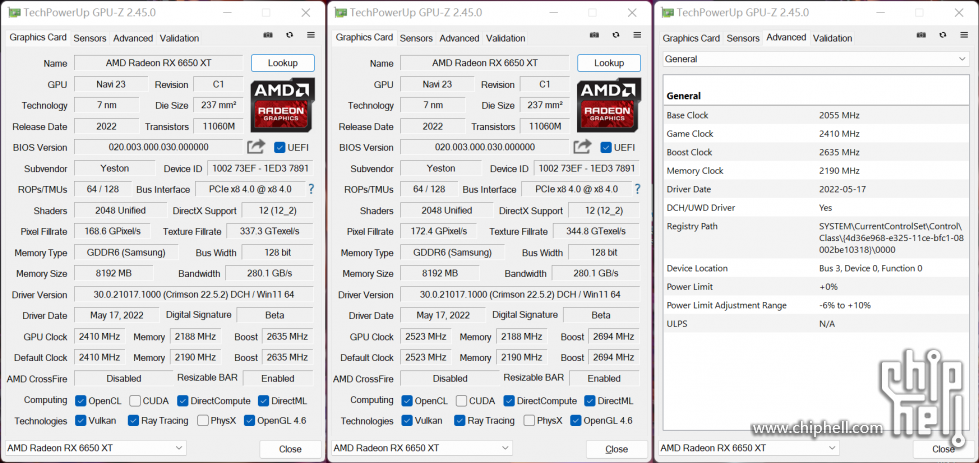Open hamburger menu in right GPU-Z window
This screenshot has width=979, height=463.
964,36
